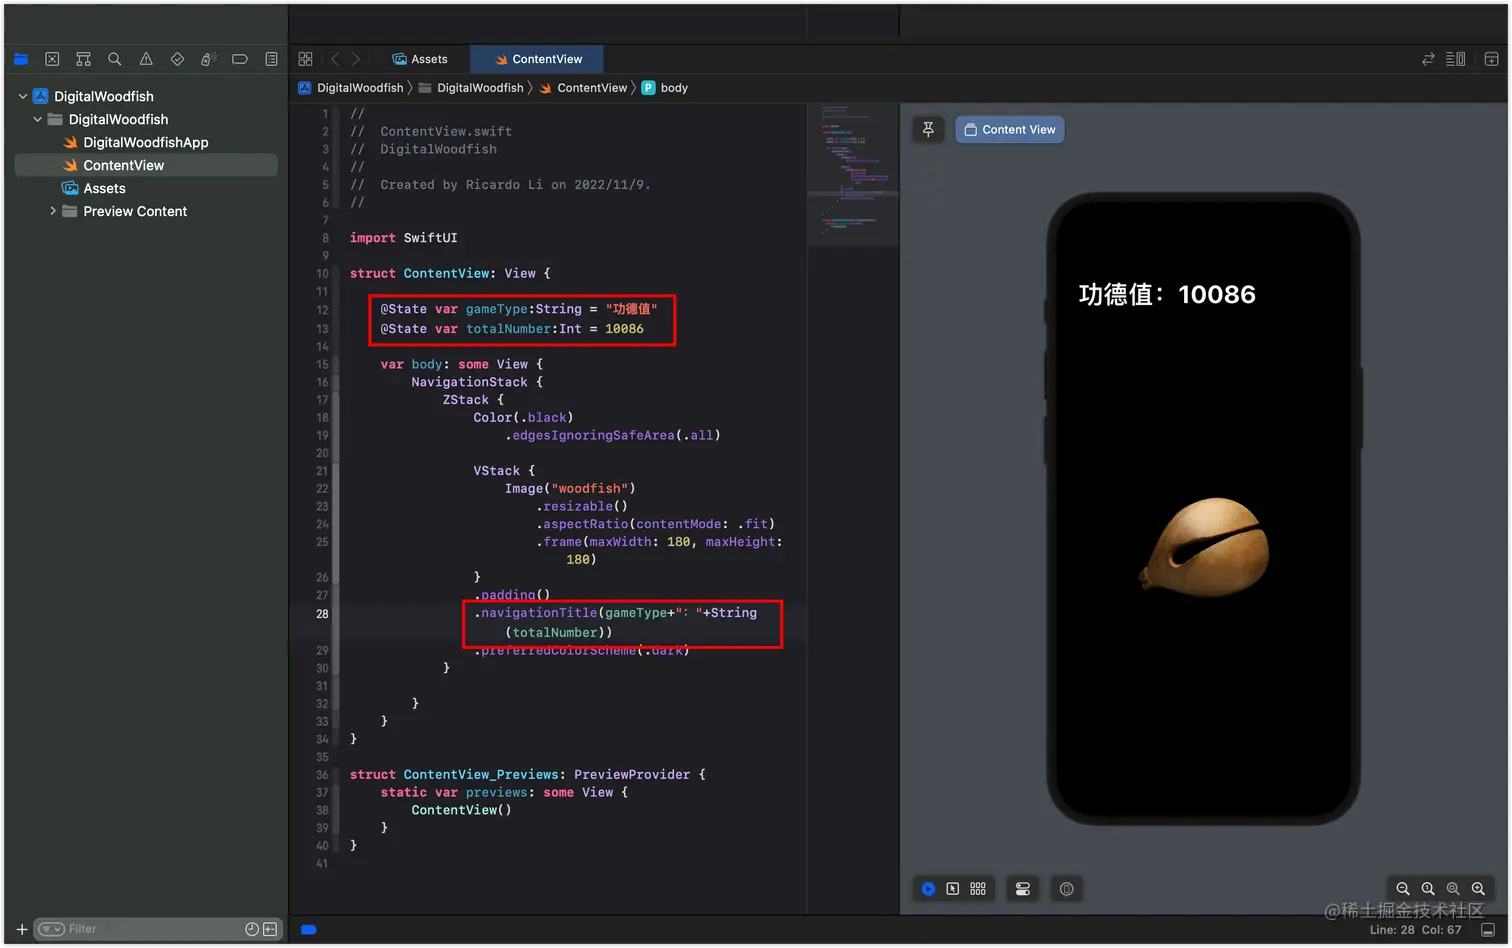Collapse the DigitalWoodfish group folder
The width and height of the screenshot is (1512, 948).
click(38, 119)
